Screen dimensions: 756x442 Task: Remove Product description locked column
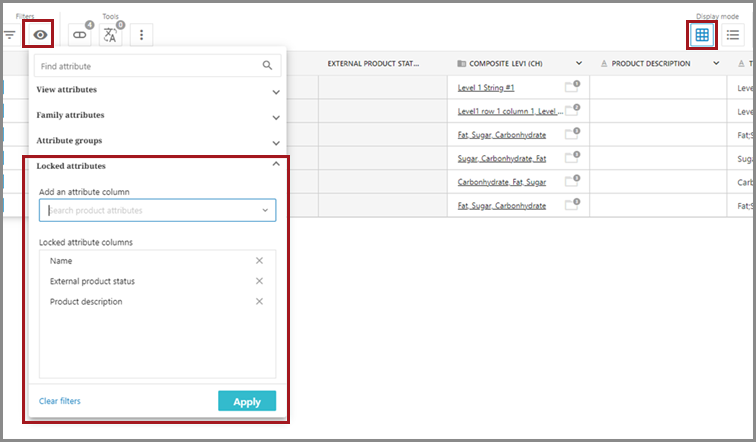coord(259,302)
